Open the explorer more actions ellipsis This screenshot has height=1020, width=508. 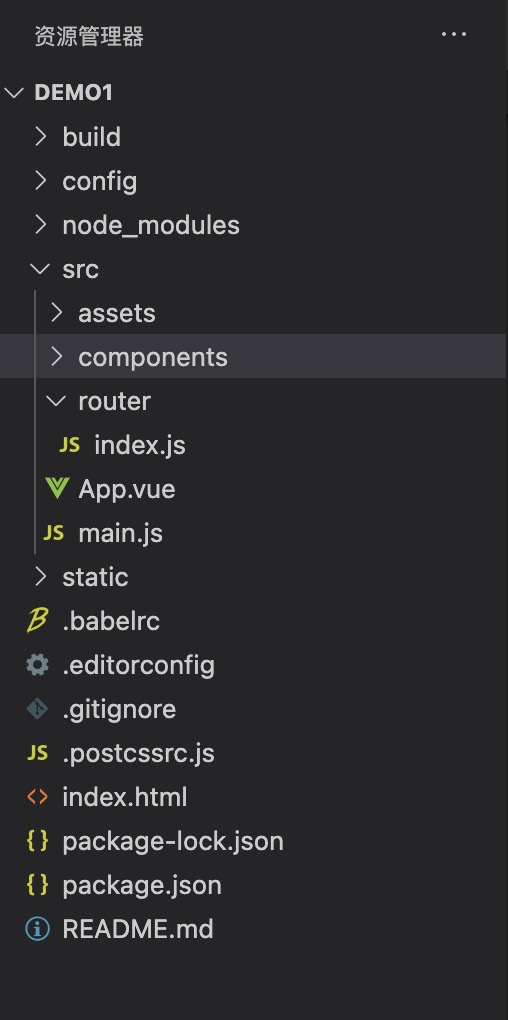[454, 34]
